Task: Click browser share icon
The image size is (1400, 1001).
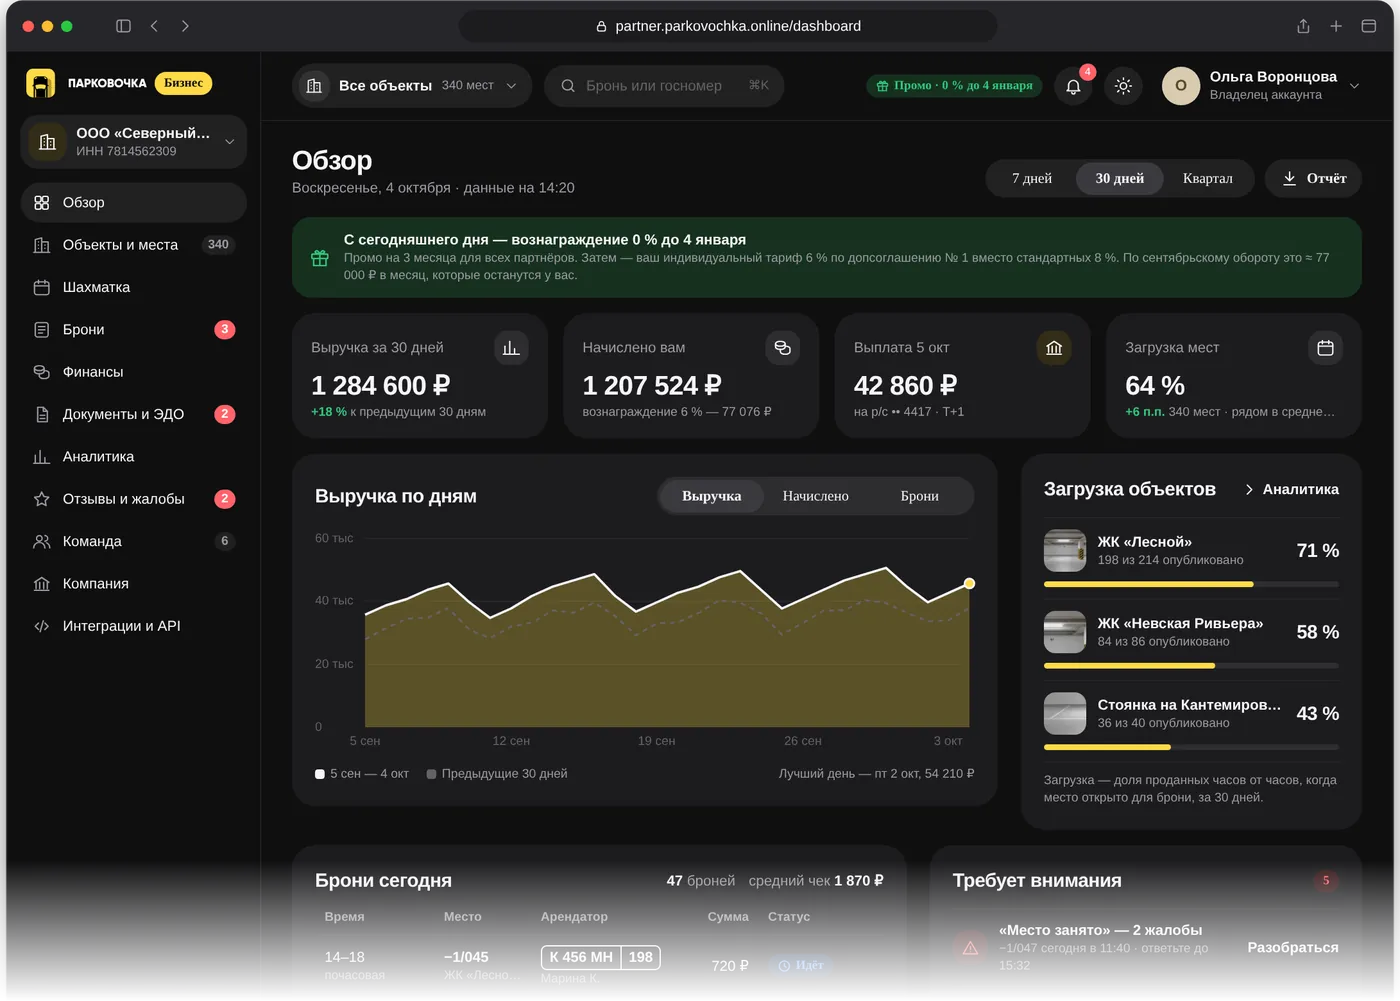Action: click(1303, 26)
